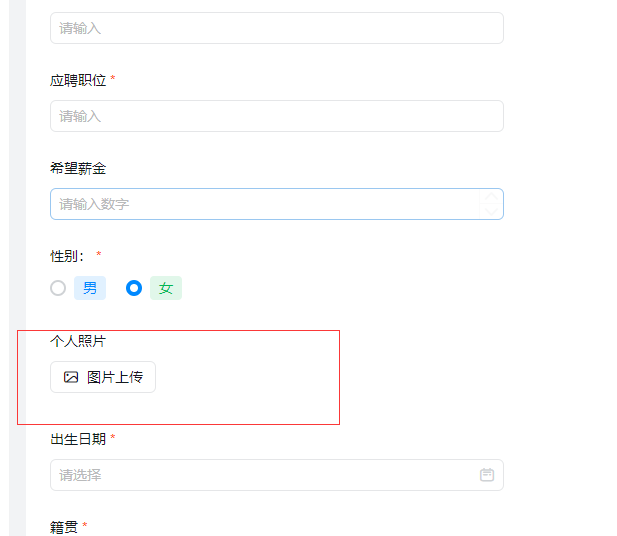This screenshot has width=617, height=536.
Task: Click the 籍贯 field label
Action: pyautogui.click(x=64, y=527)
